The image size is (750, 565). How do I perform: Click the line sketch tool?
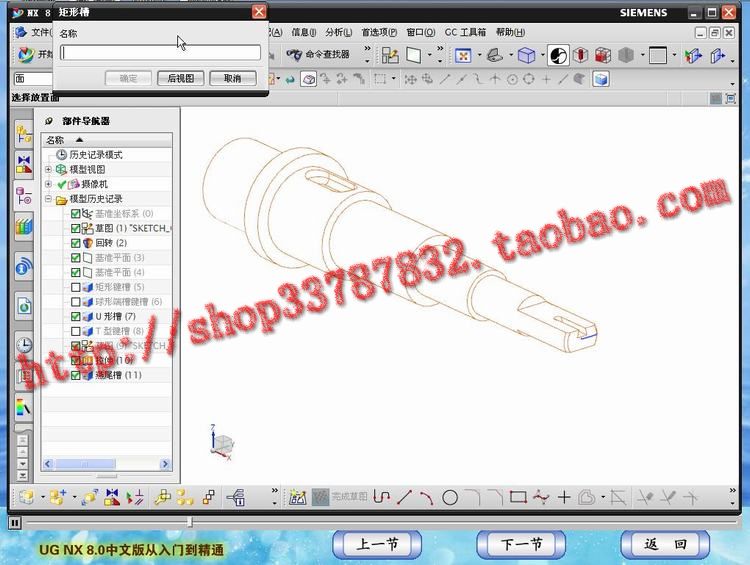(x=404, y=498)
